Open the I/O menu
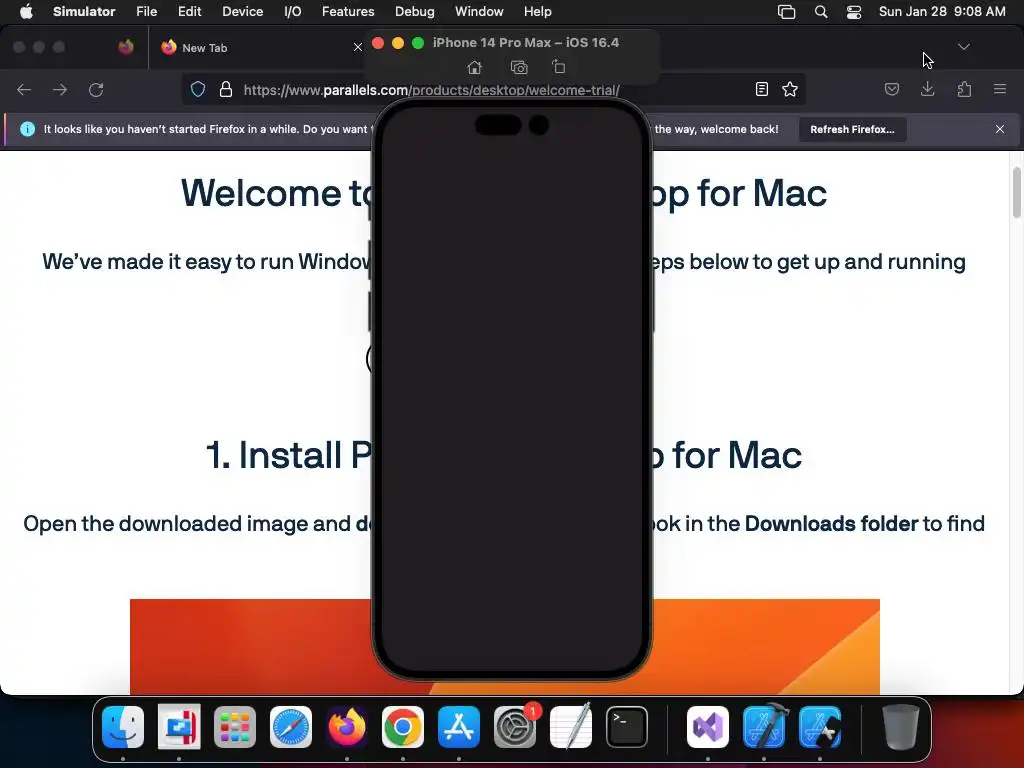1024x768 pixels. [x=293, y=12]
